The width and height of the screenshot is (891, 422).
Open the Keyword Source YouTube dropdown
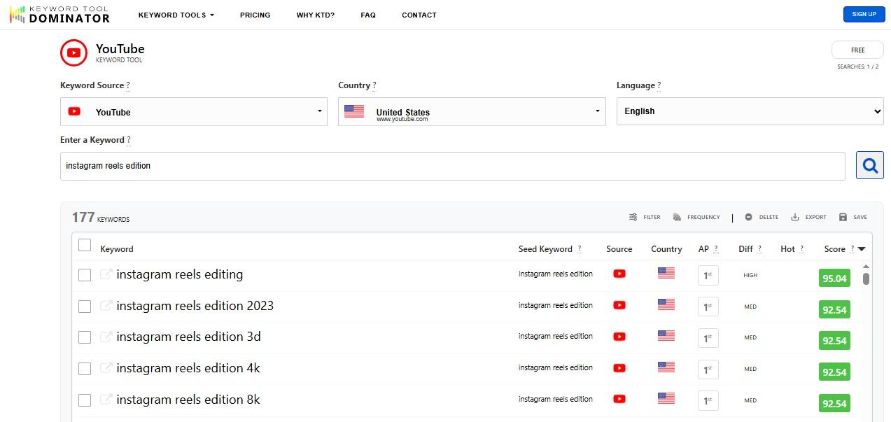tap(194, 111)
